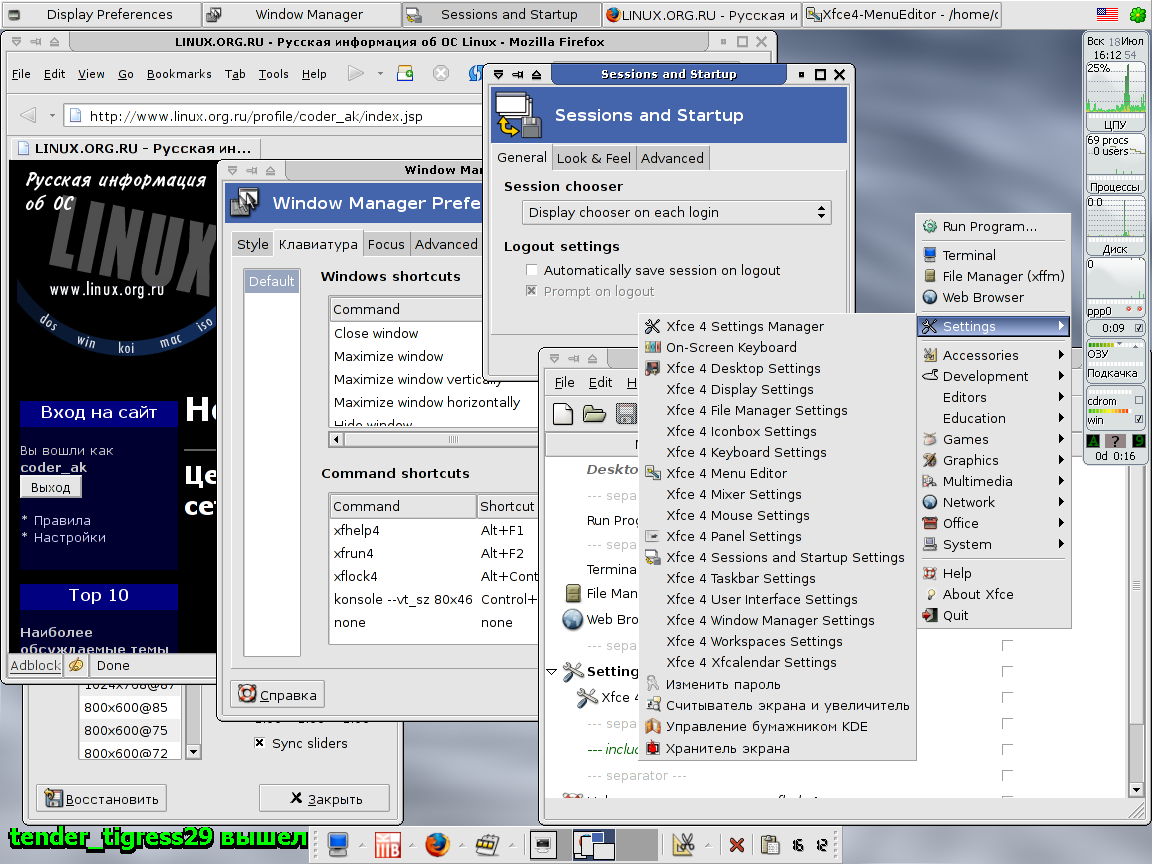Click the Save floppy icon in Menu Editor toolbar
Image resolution: width=1152 pixels, height=864 pixels.
coord(626,414)
